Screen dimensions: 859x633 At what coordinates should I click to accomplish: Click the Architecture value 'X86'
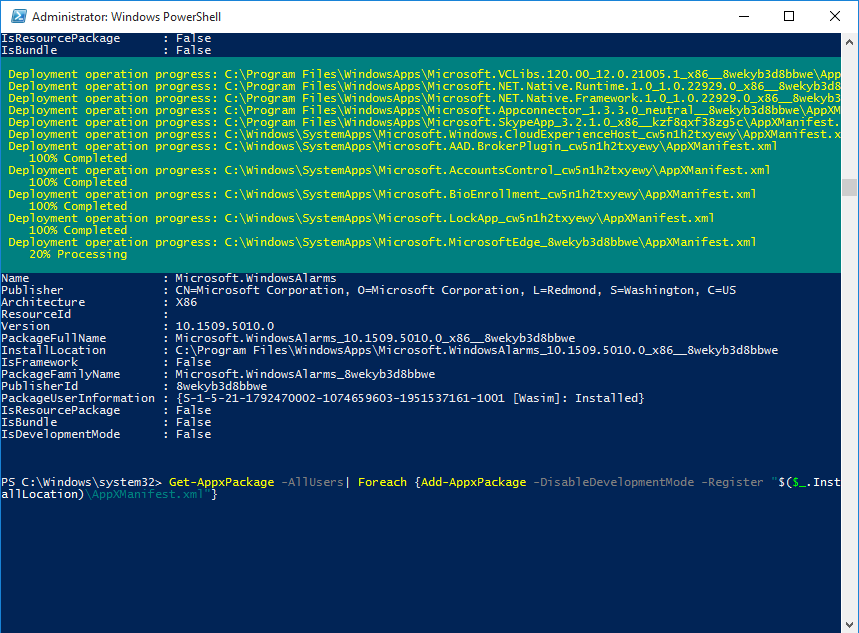(186, 303)
